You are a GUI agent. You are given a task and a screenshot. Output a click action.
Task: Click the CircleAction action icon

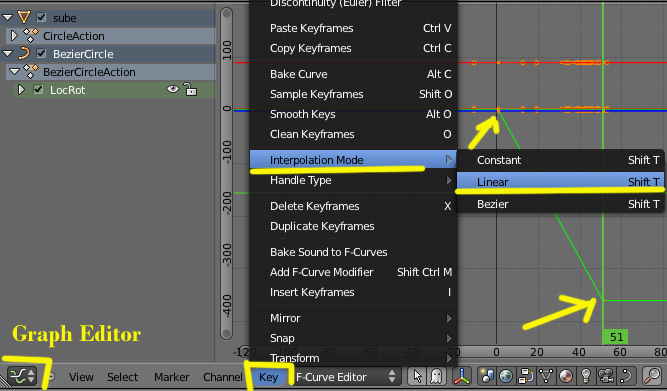pos(31,36)
